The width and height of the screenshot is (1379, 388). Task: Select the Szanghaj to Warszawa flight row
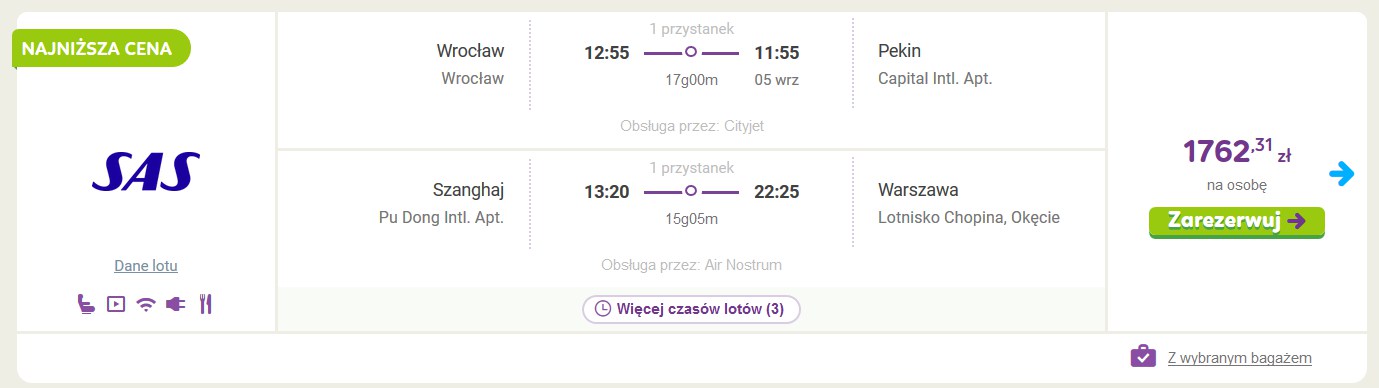click(691, 219)
